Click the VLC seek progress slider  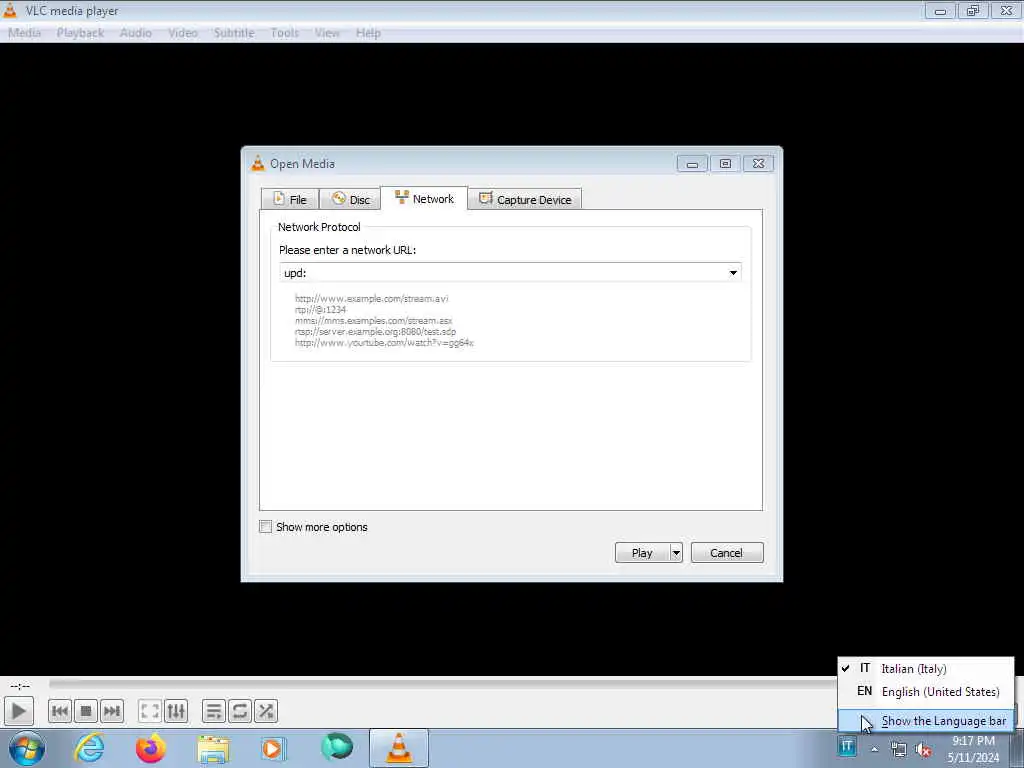[444, 684]
